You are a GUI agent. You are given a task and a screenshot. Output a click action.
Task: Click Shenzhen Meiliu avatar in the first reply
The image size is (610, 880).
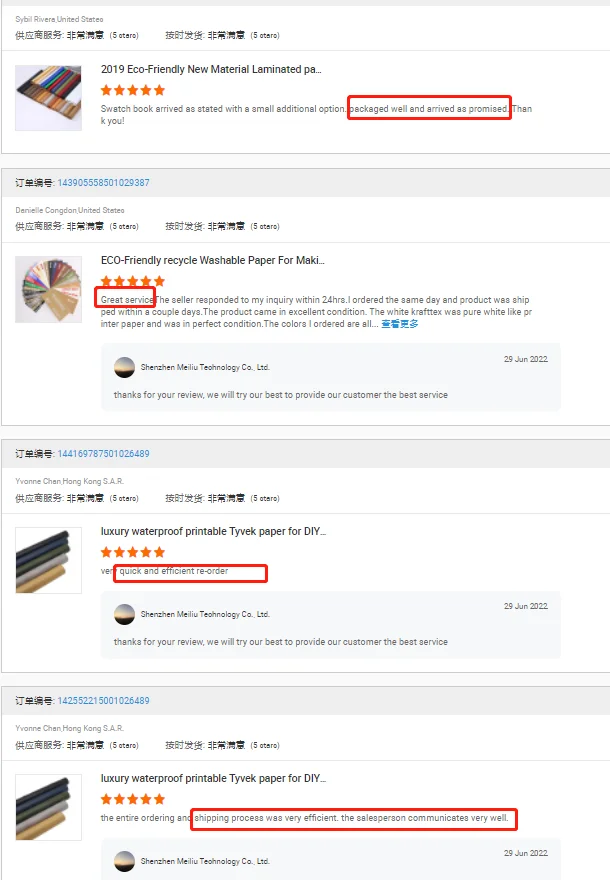[x=124, y=367]
